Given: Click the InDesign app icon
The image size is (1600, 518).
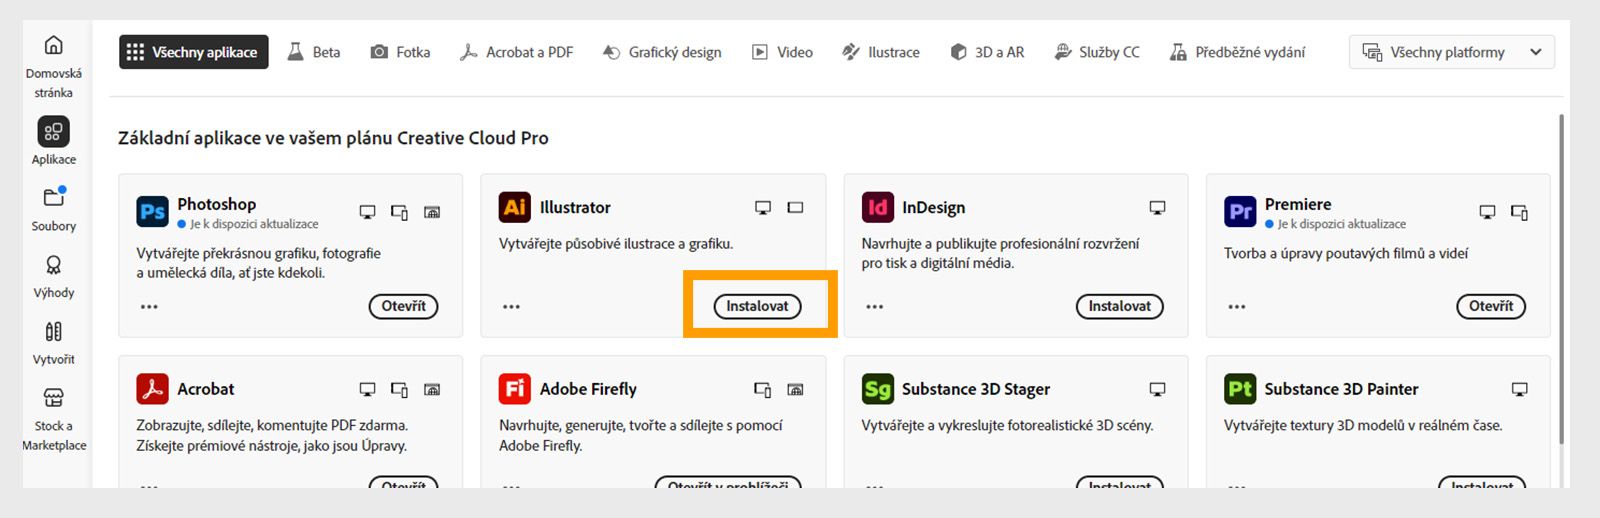Looking at the screenshot, I should click(x=878, y=207).
